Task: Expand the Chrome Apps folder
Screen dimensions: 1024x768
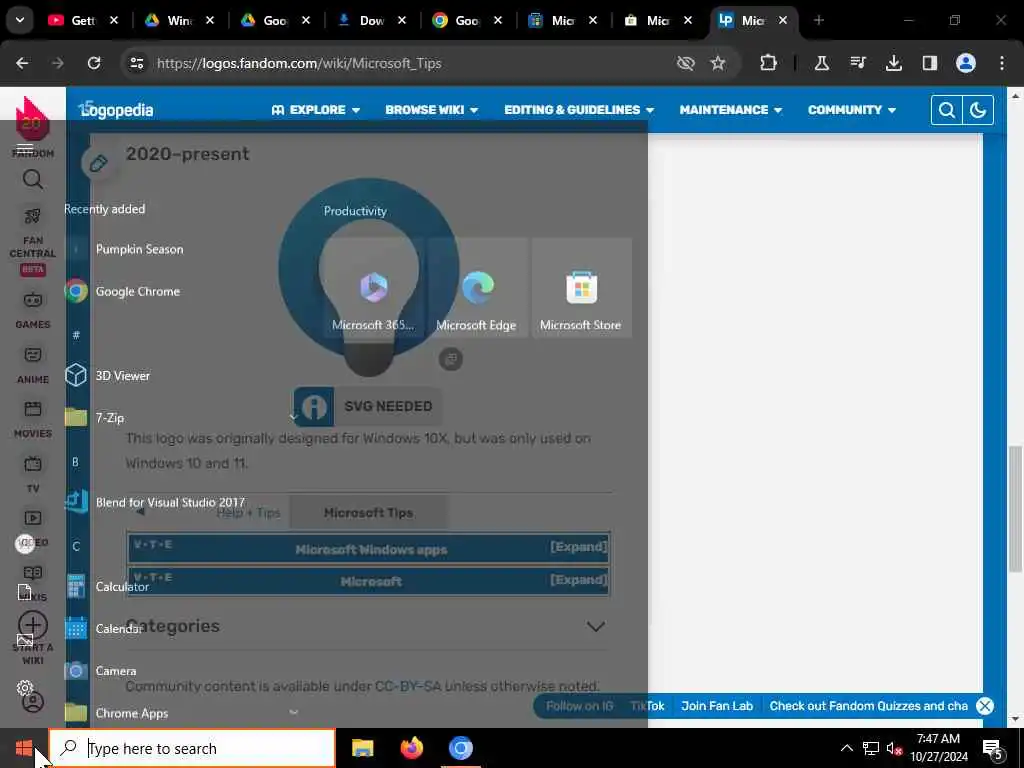Action: 294,712
